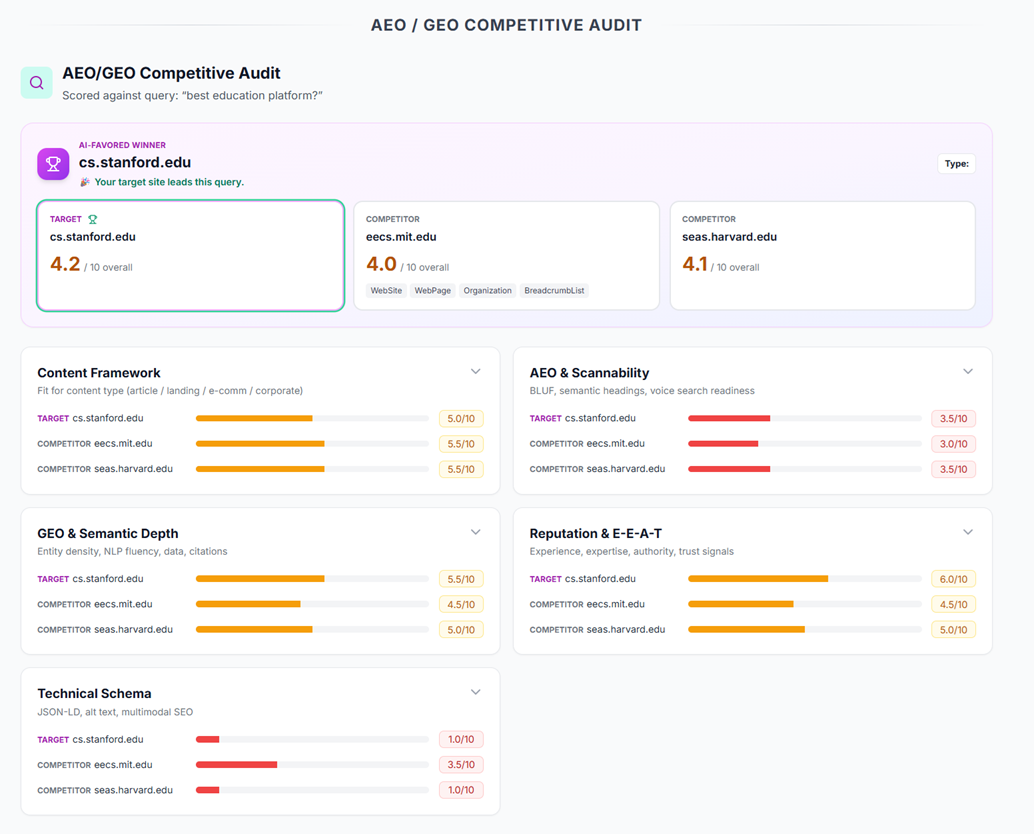Click the BreadcrumbList schema tag
Screen dimensions: 1034x834
(x=554, y=291)
